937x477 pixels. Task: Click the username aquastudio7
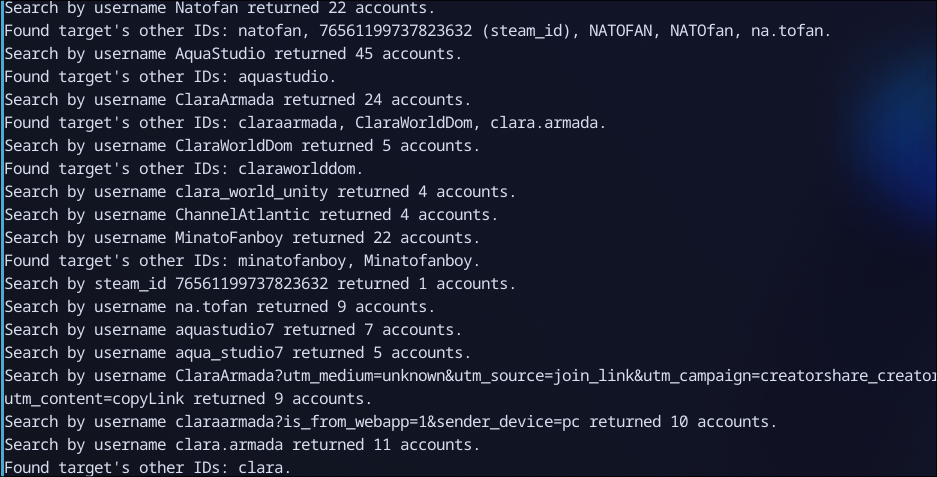[x=225, y=331]
